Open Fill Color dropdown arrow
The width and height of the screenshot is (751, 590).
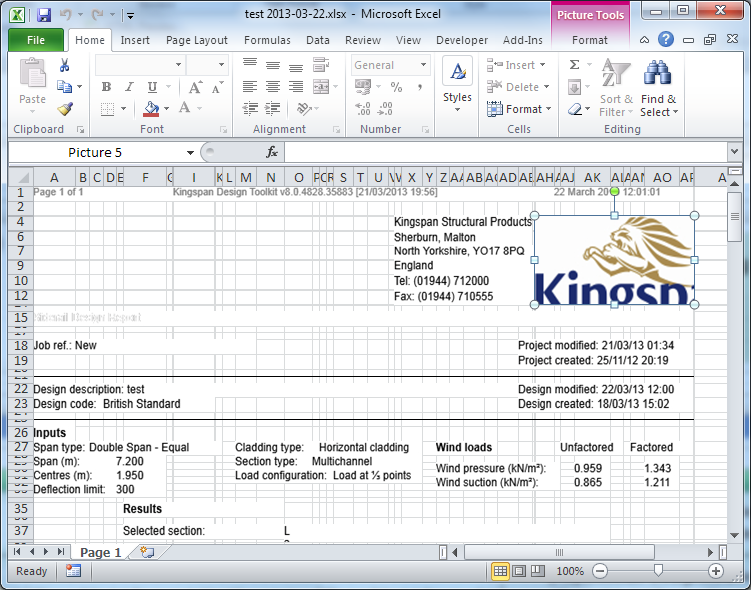click(x=166, y=109)
